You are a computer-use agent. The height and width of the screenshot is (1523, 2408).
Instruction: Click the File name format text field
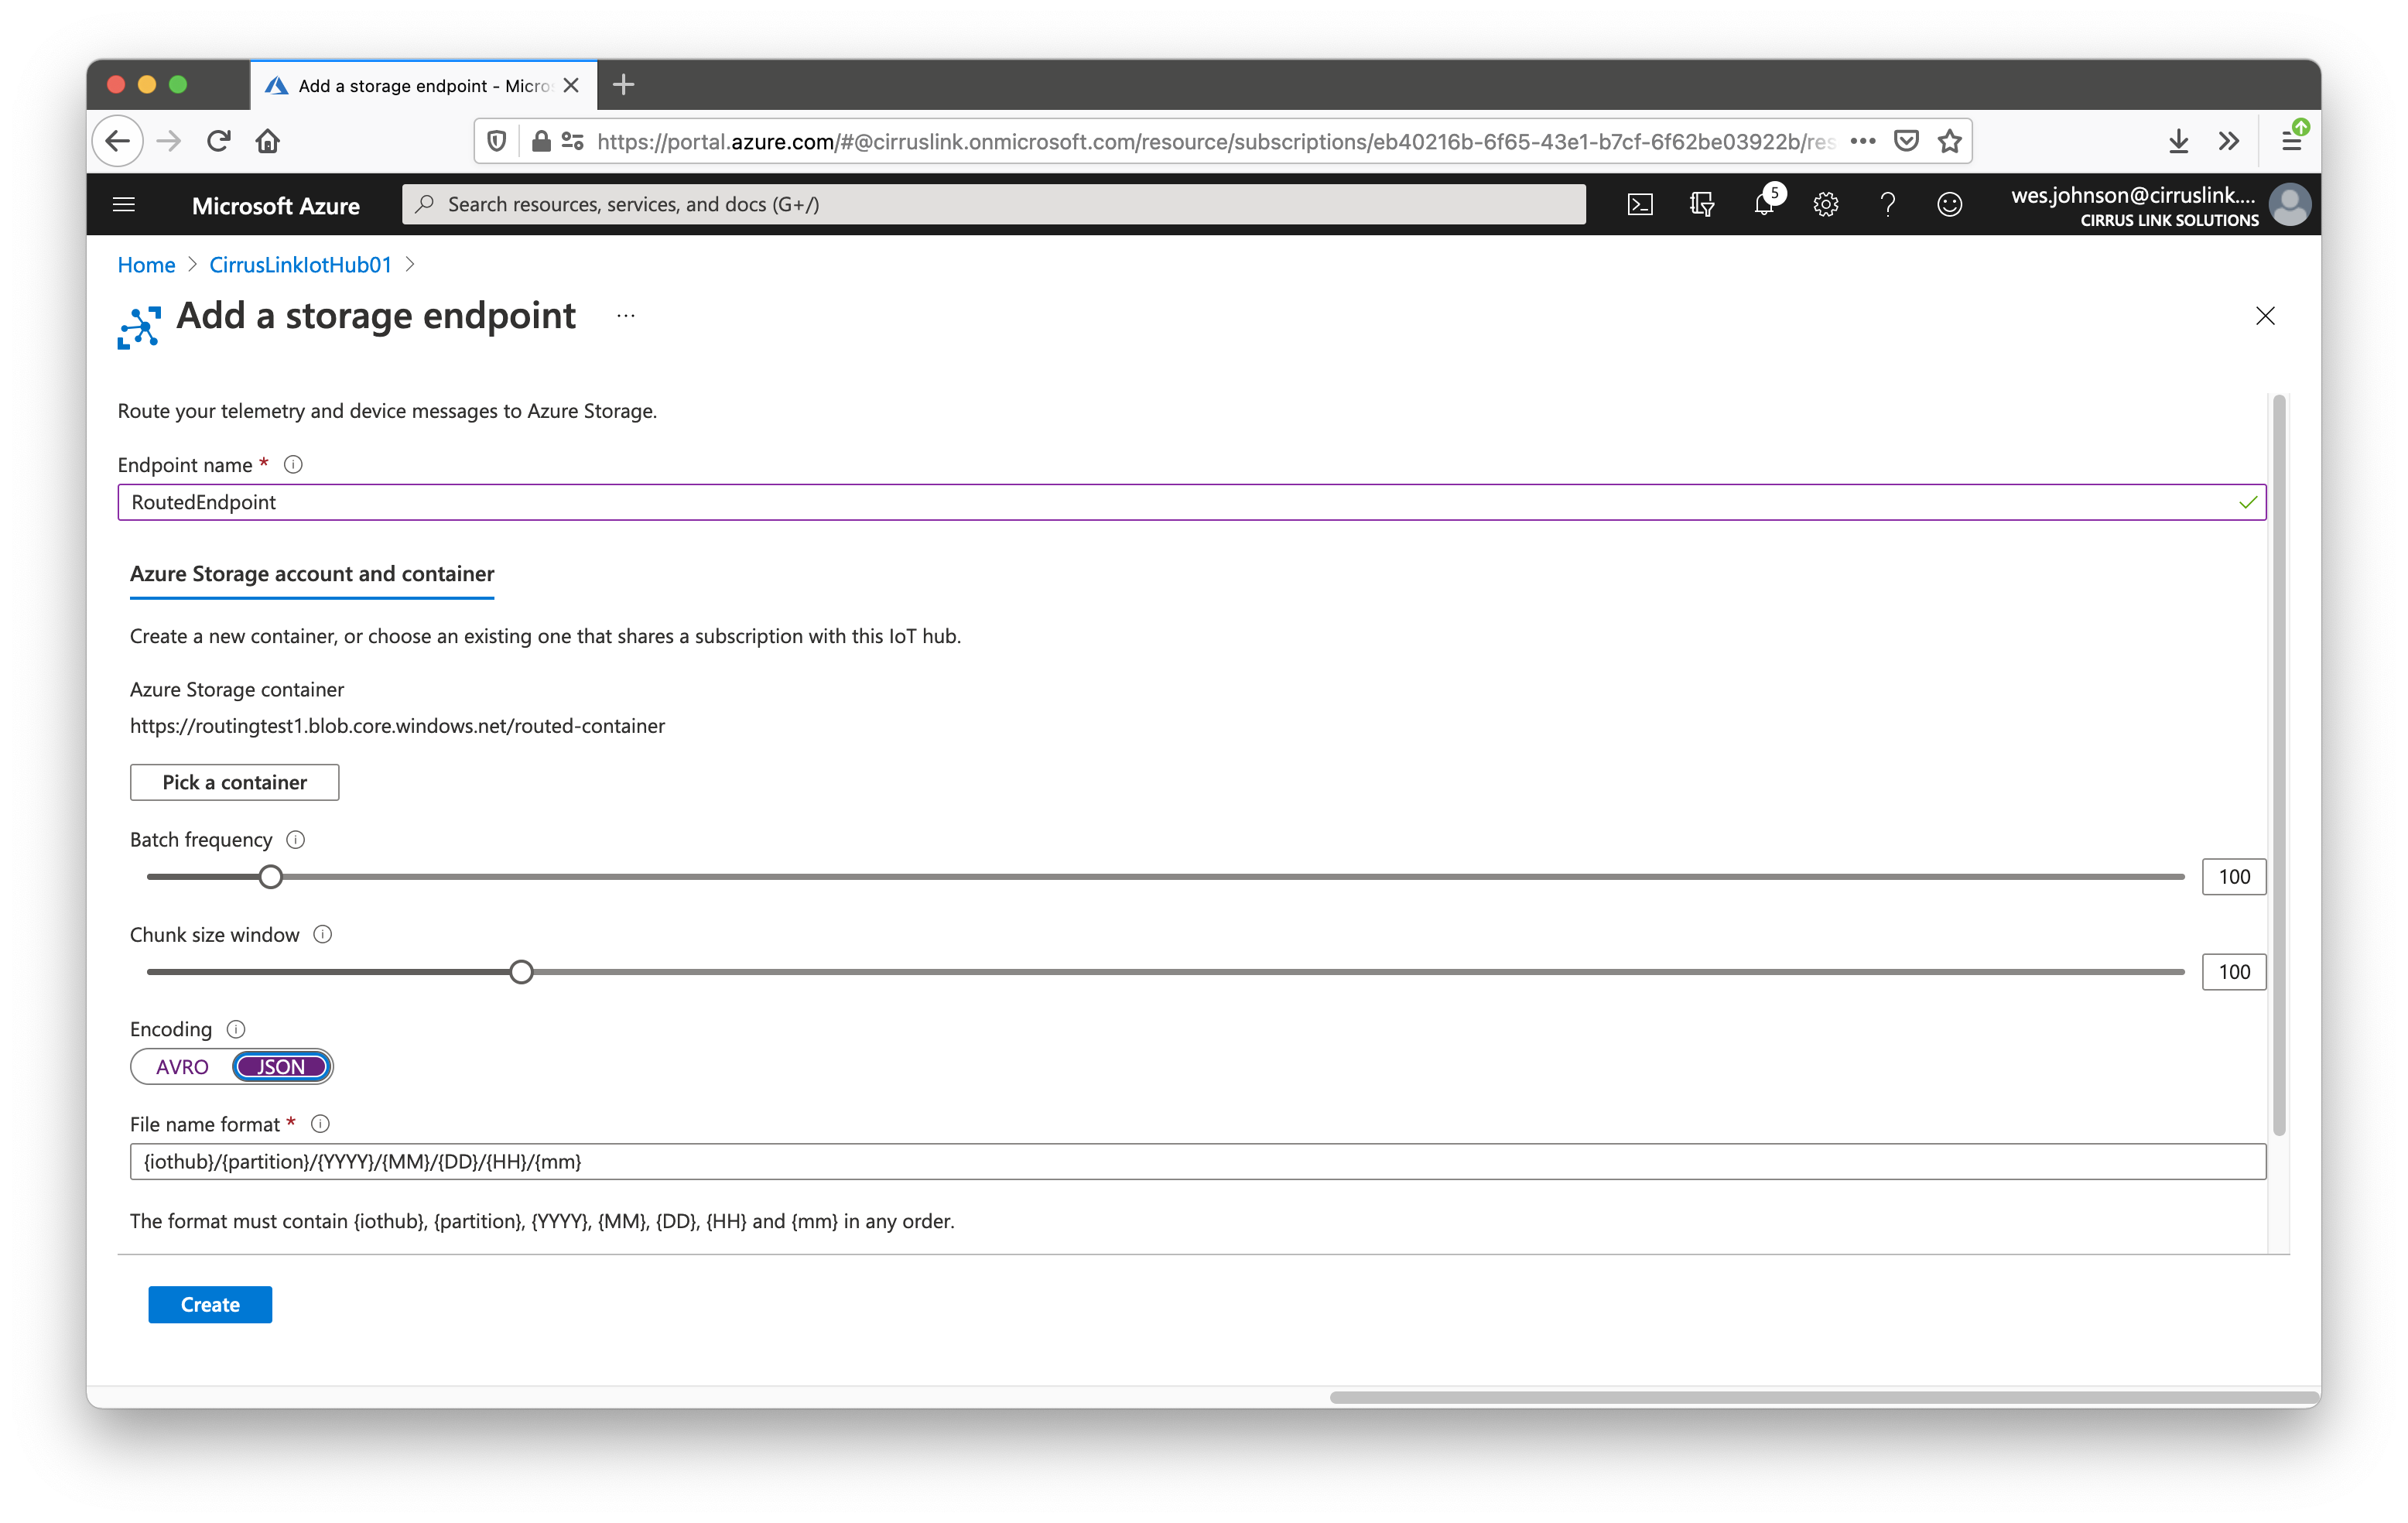click(1197, 1162)
